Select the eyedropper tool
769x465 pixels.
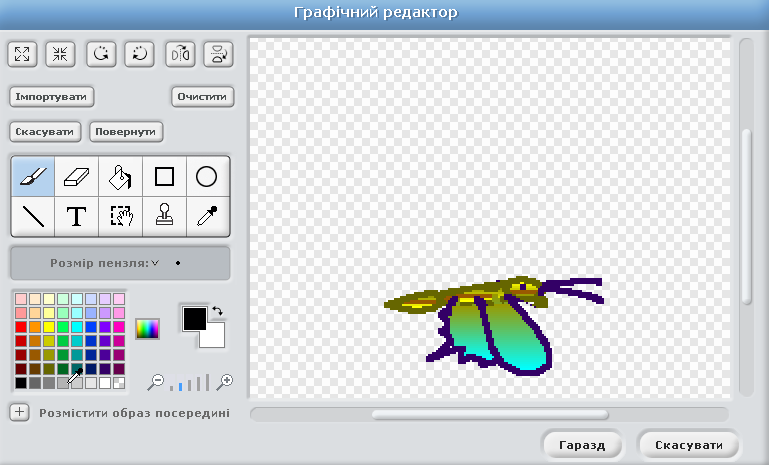[206, 216]
